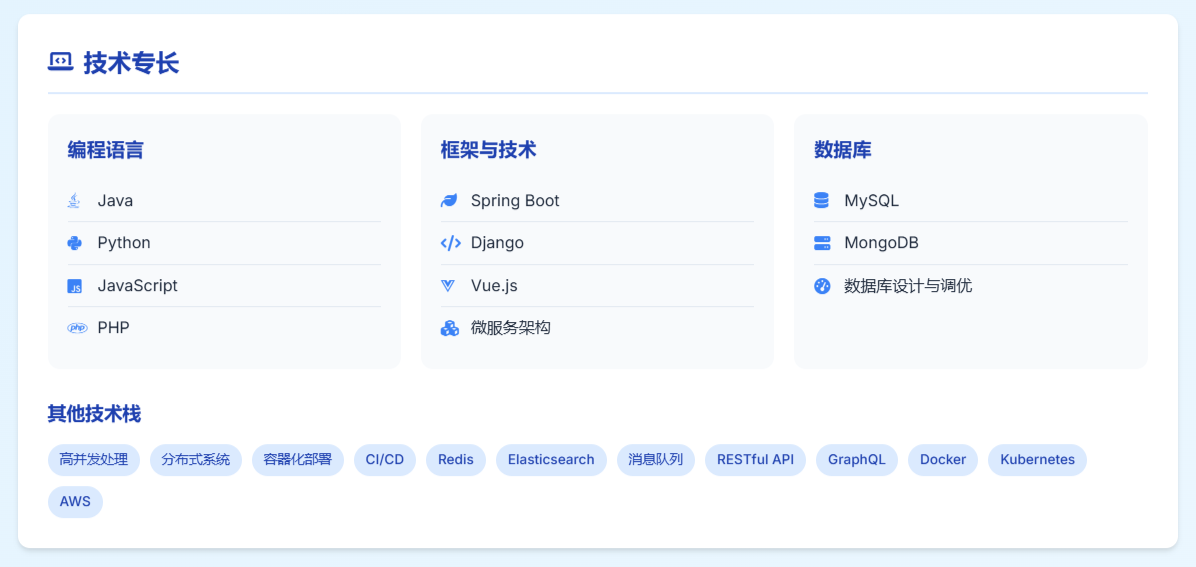Click the Spring Boot leaf icon

pyautogui.click(x=449, y=201)
